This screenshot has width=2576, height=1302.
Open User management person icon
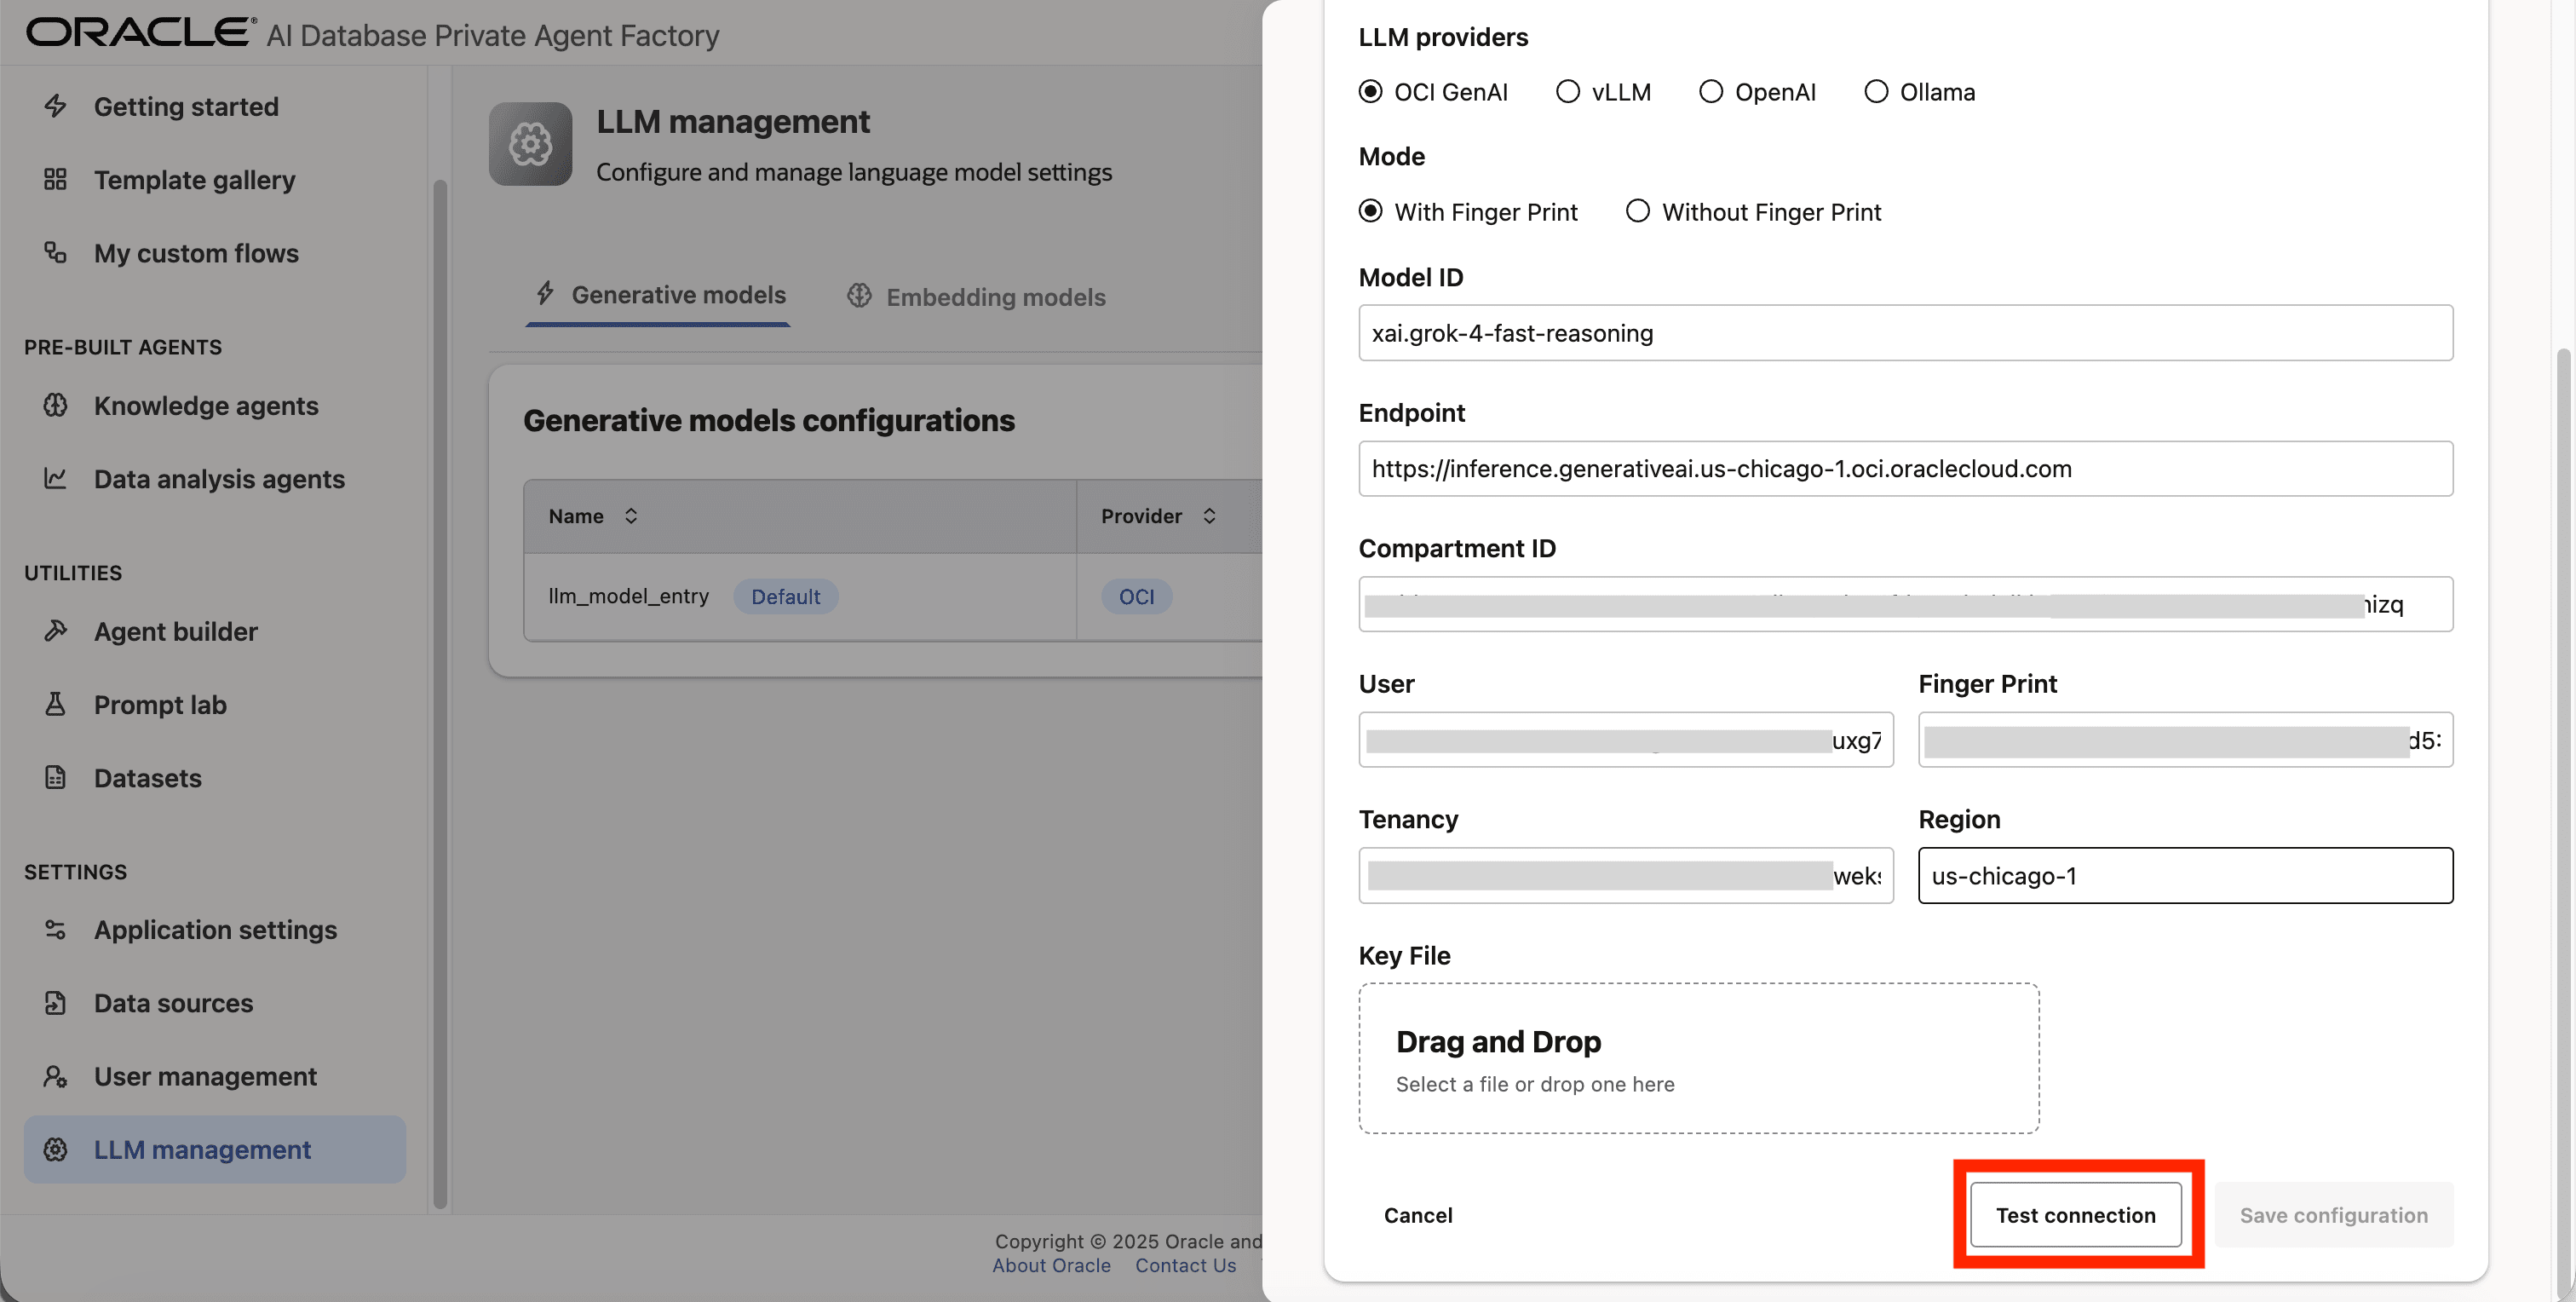pyautogui.click(x=55, y=1076)
